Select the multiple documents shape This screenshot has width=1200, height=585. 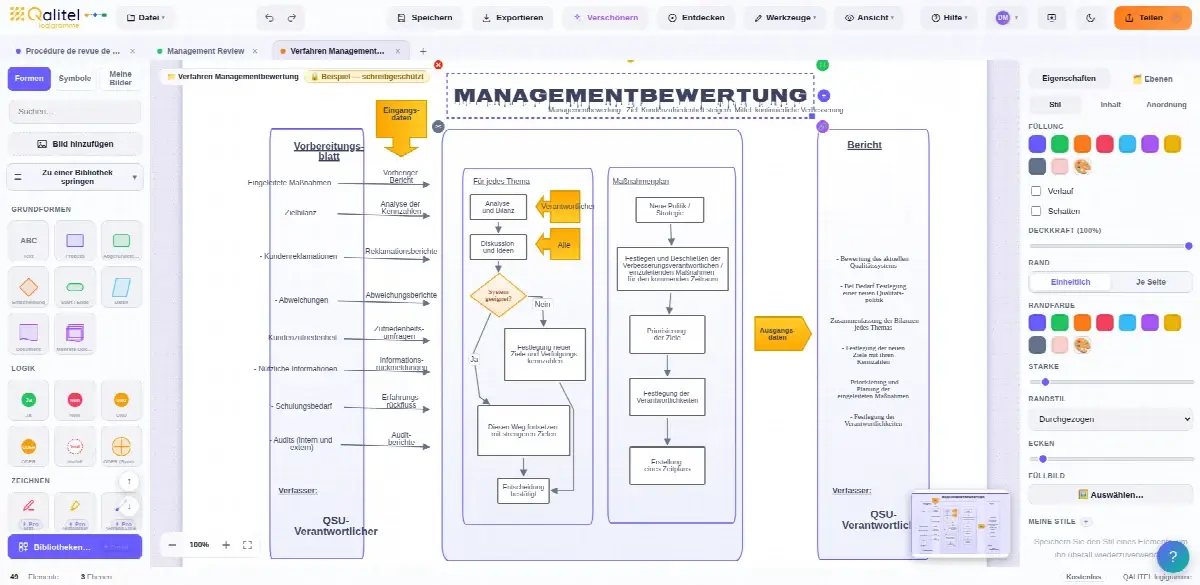pyautogui.click(x=75, y=333)
